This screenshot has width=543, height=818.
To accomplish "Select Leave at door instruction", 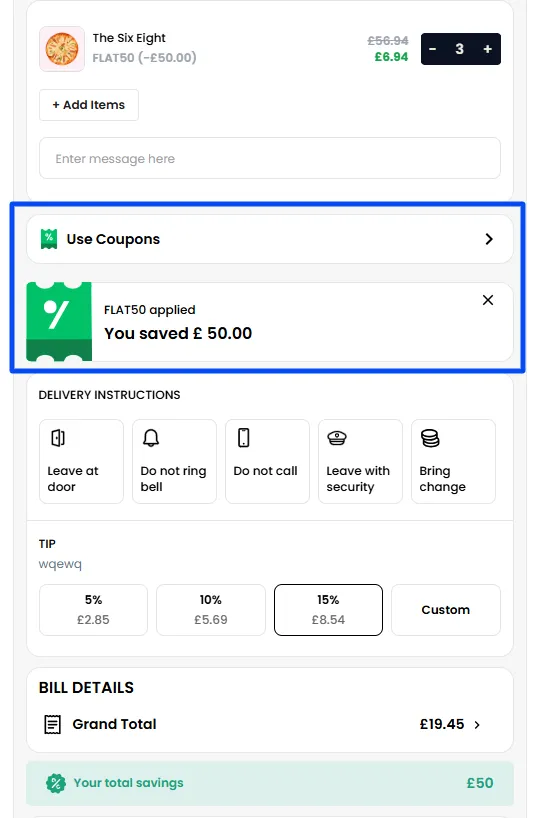I will [81, 461].
